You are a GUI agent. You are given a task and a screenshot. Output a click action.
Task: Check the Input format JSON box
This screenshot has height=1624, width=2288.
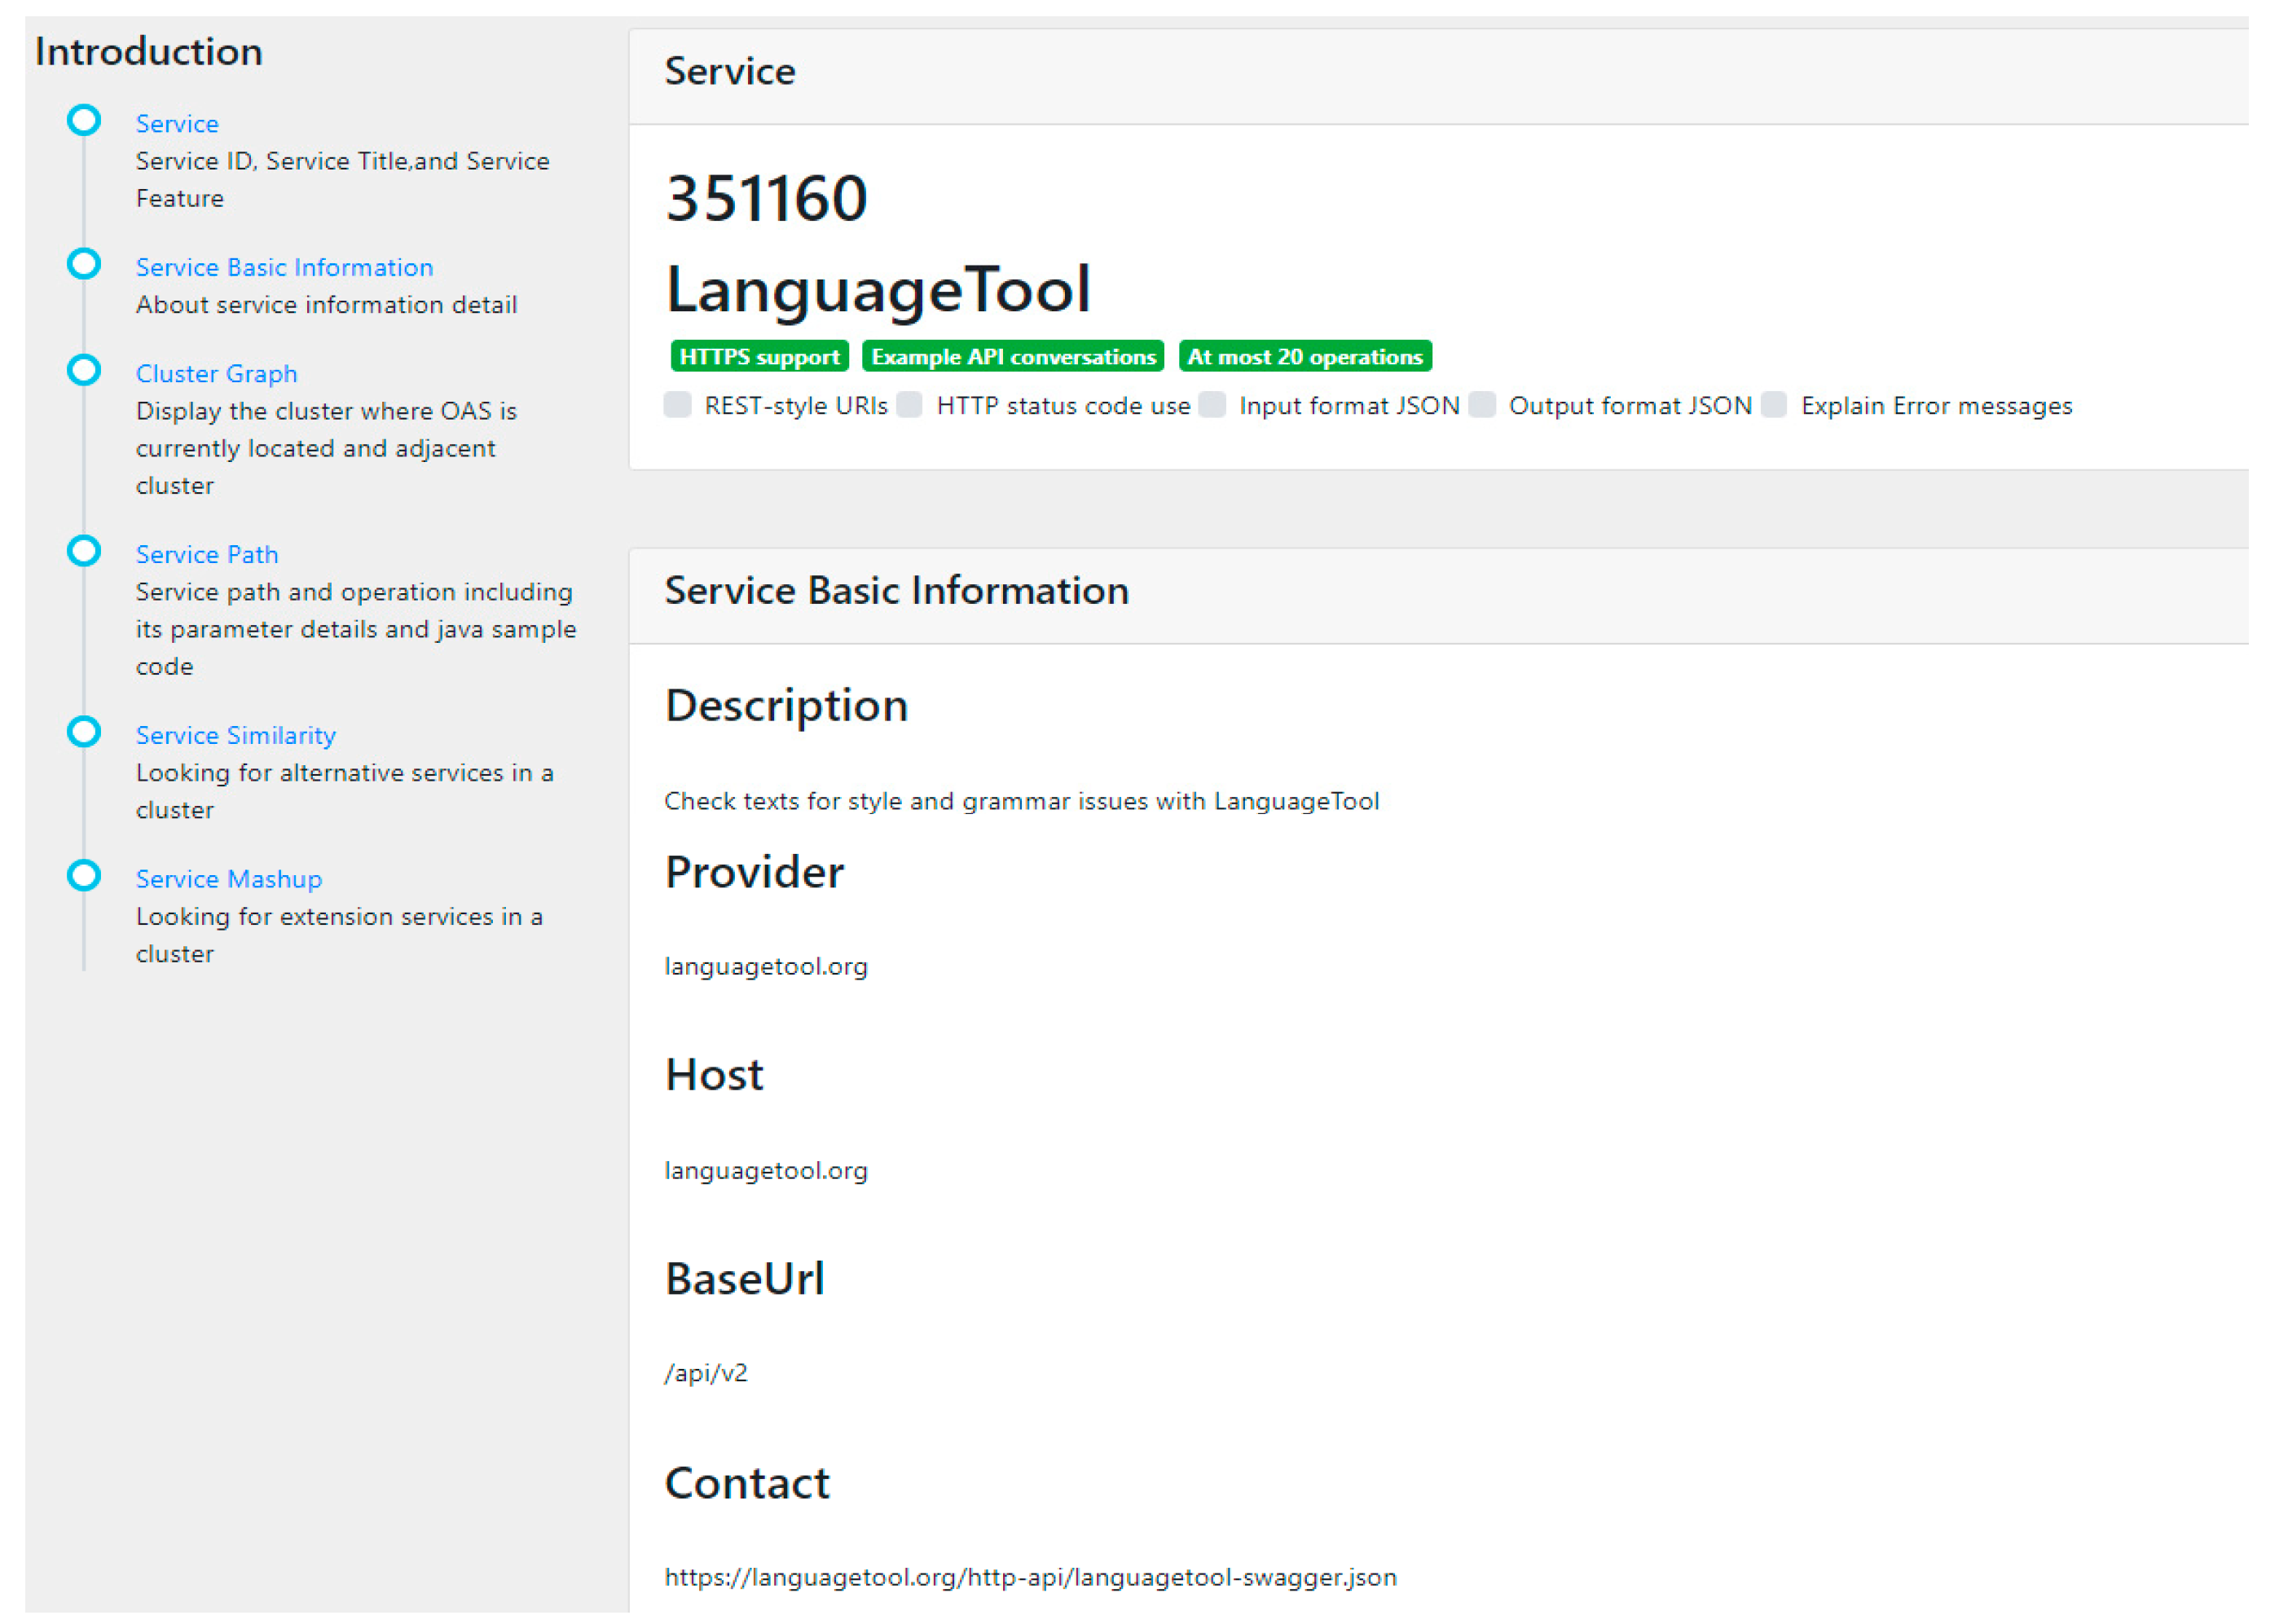click(1213, 405)
